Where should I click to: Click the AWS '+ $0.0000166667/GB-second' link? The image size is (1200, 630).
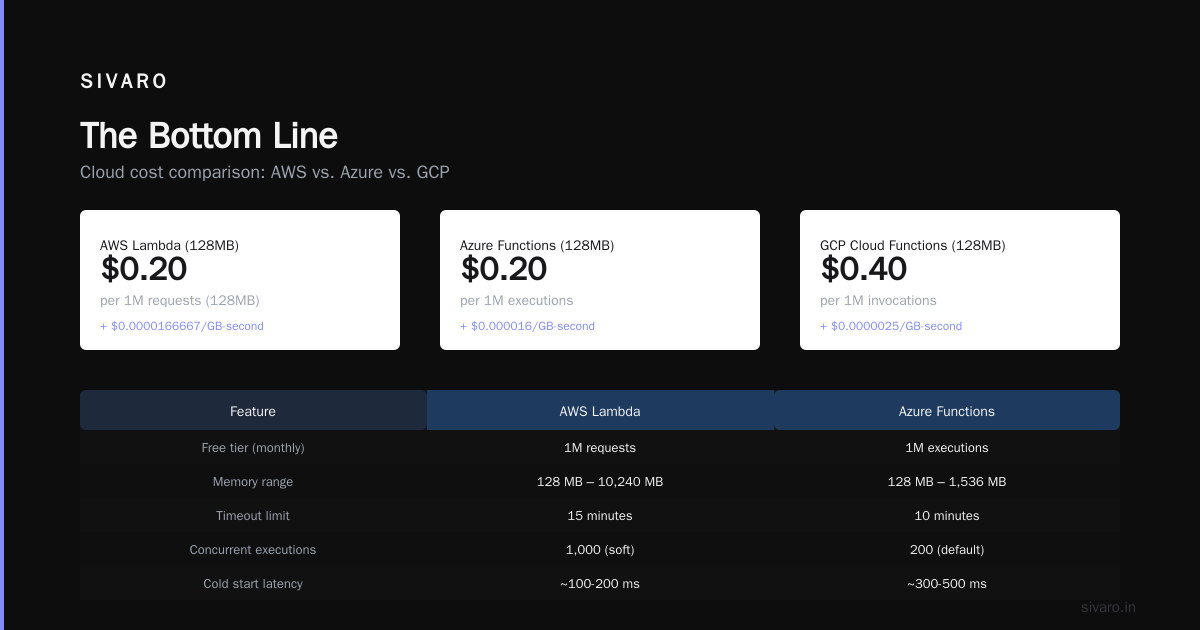tap(182, 326)
